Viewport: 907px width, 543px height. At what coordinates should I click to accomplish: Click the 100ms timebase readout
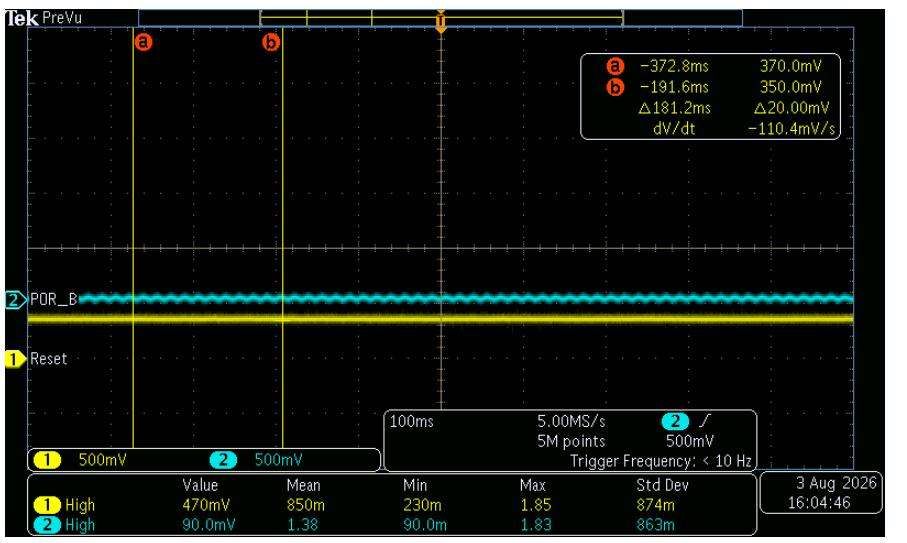click(x=411, y=421)
